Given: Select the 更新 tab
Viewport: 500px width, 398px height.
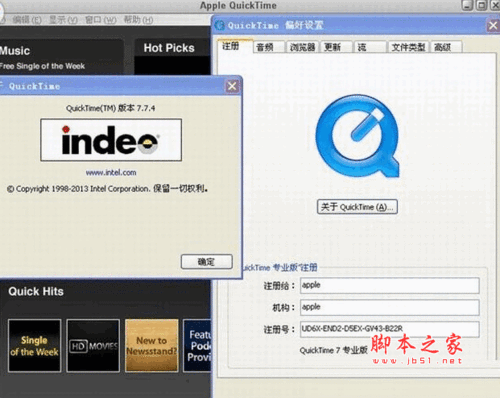Looking at the screenshot, I should click(336, 47).
